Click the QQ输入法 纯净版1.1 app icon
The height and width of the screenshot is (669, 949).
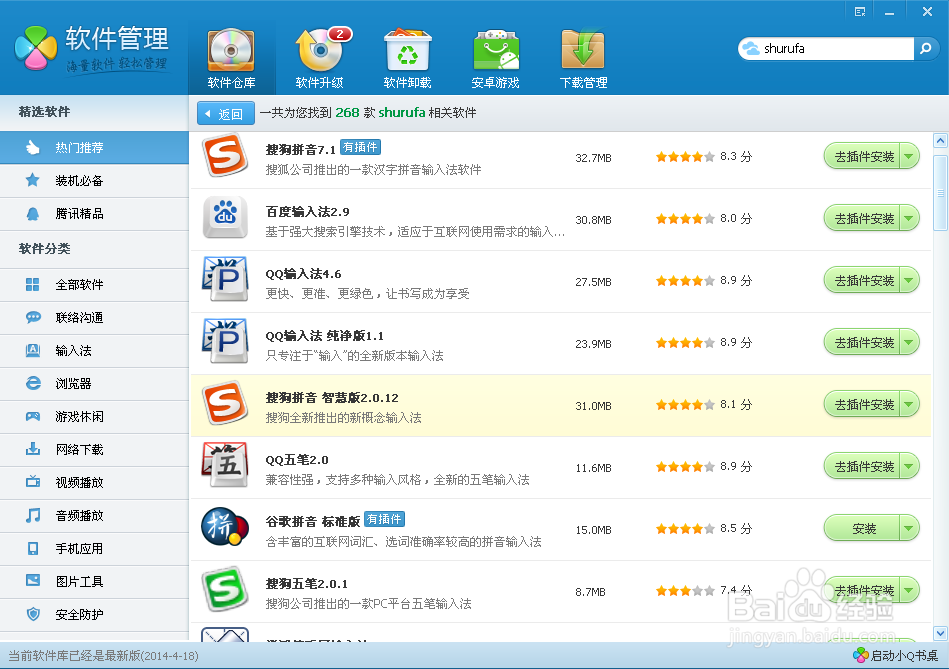pos(225,341)
